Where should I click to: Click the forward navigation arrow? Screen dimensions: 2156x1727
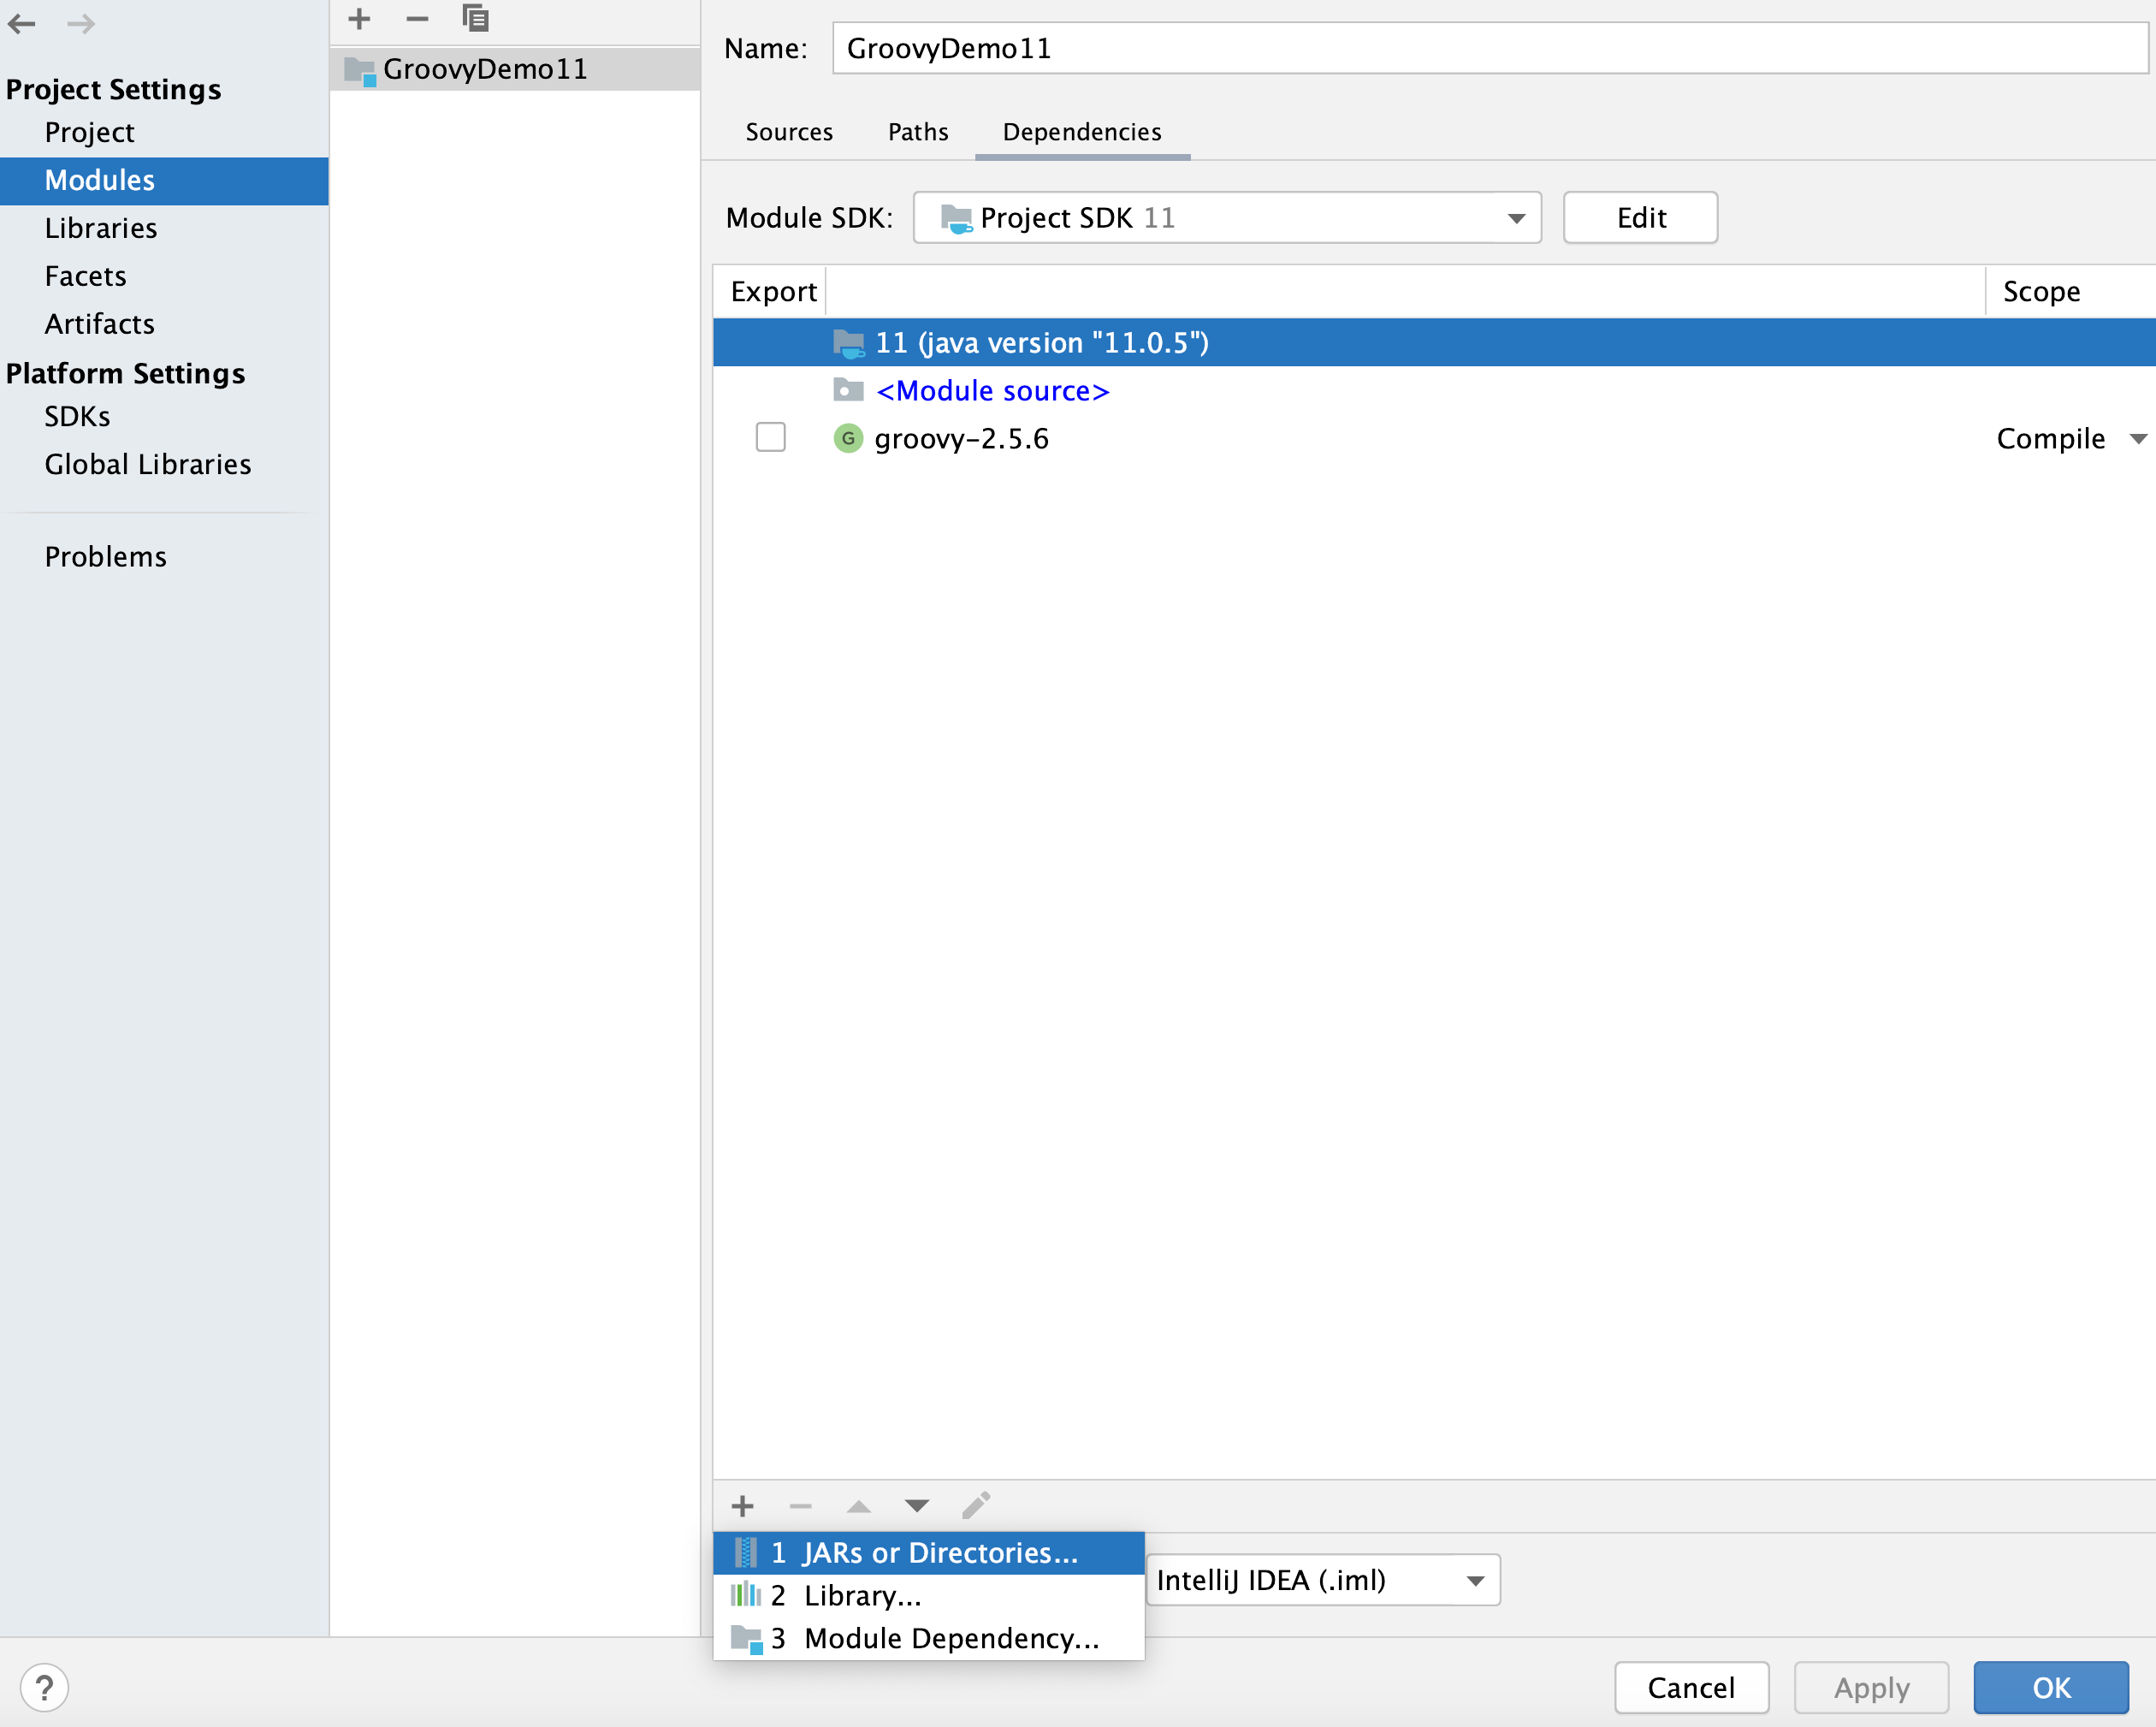pos(81,24)
